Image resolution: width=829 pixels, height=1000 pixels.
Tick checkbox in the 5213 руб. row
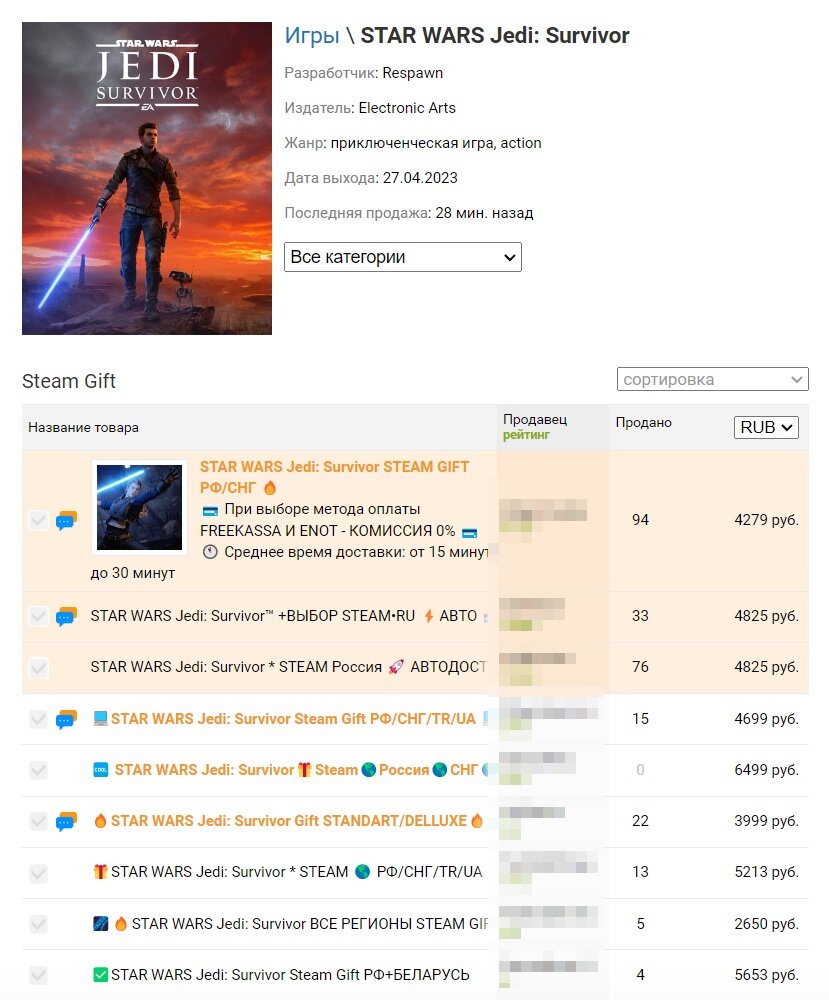click(38, 872)
